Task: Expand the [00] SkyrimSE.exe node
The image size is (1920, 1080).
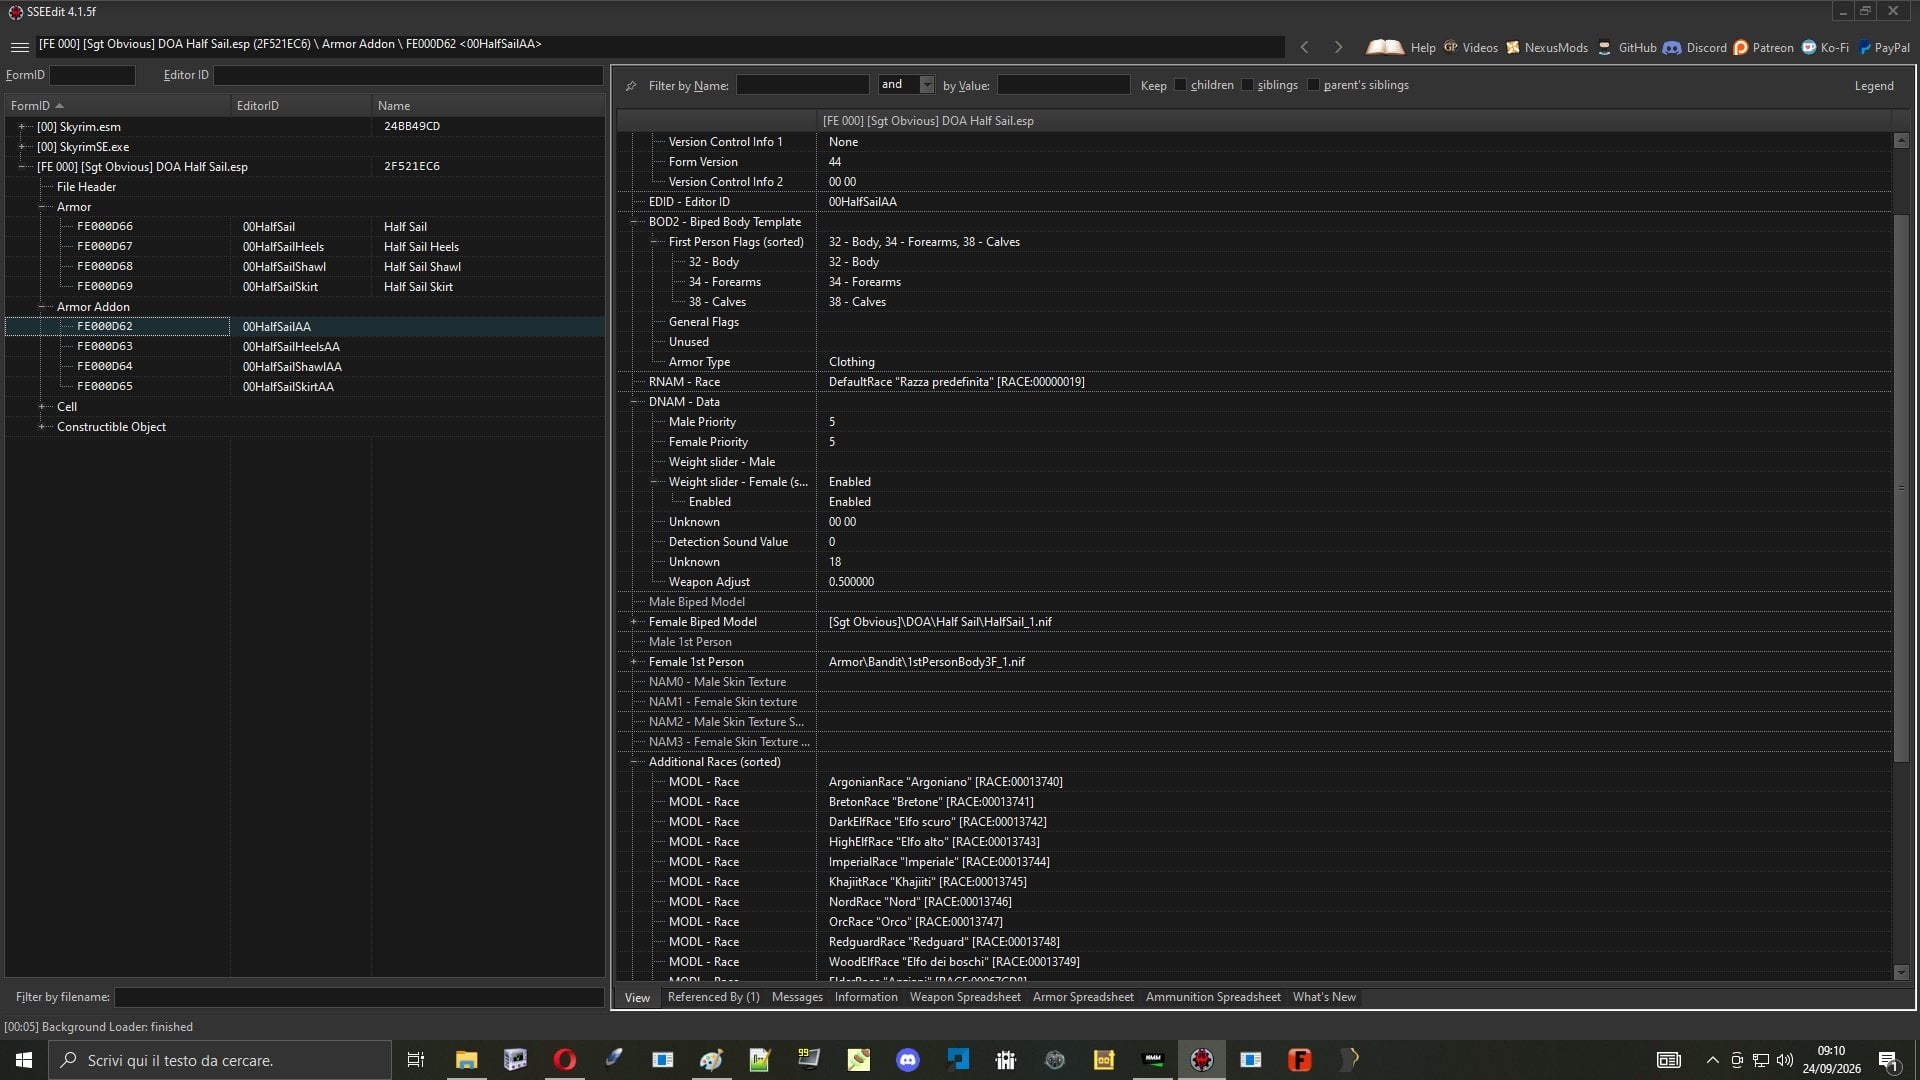Action: [x=22, y=147]
